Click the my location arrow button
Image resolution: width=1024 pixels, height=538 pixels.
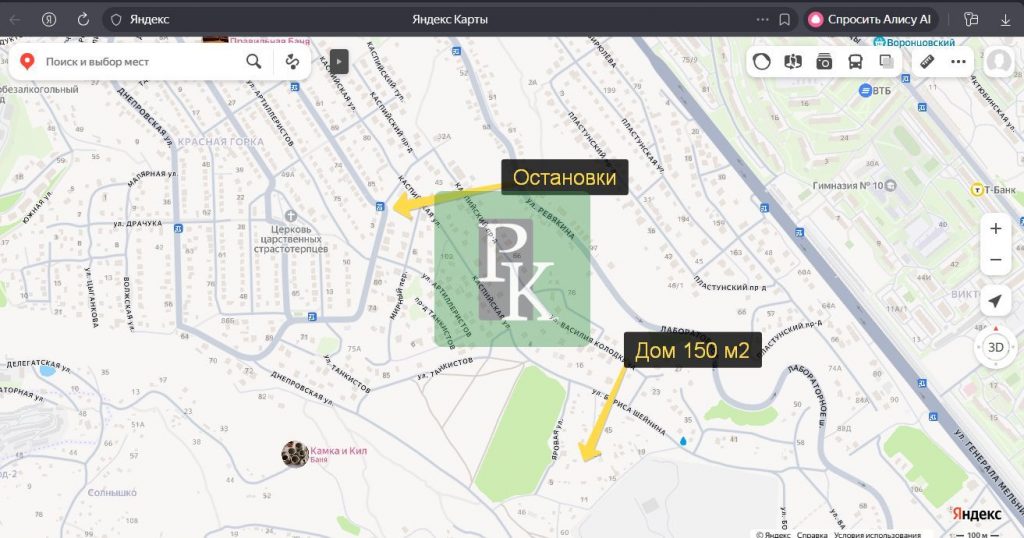995,301
